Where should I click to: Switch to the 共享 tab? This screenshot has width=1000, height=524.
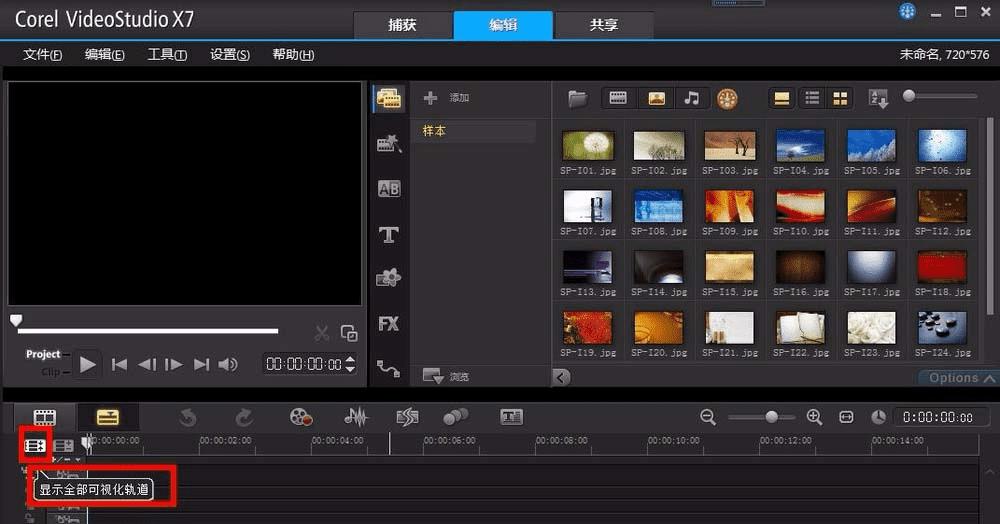[604, 25]
